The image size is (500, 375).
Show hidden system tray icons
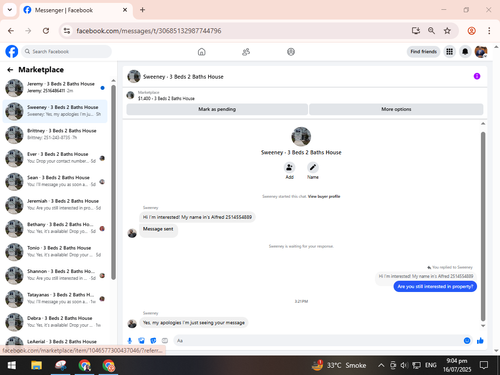(x=381, y=365)
